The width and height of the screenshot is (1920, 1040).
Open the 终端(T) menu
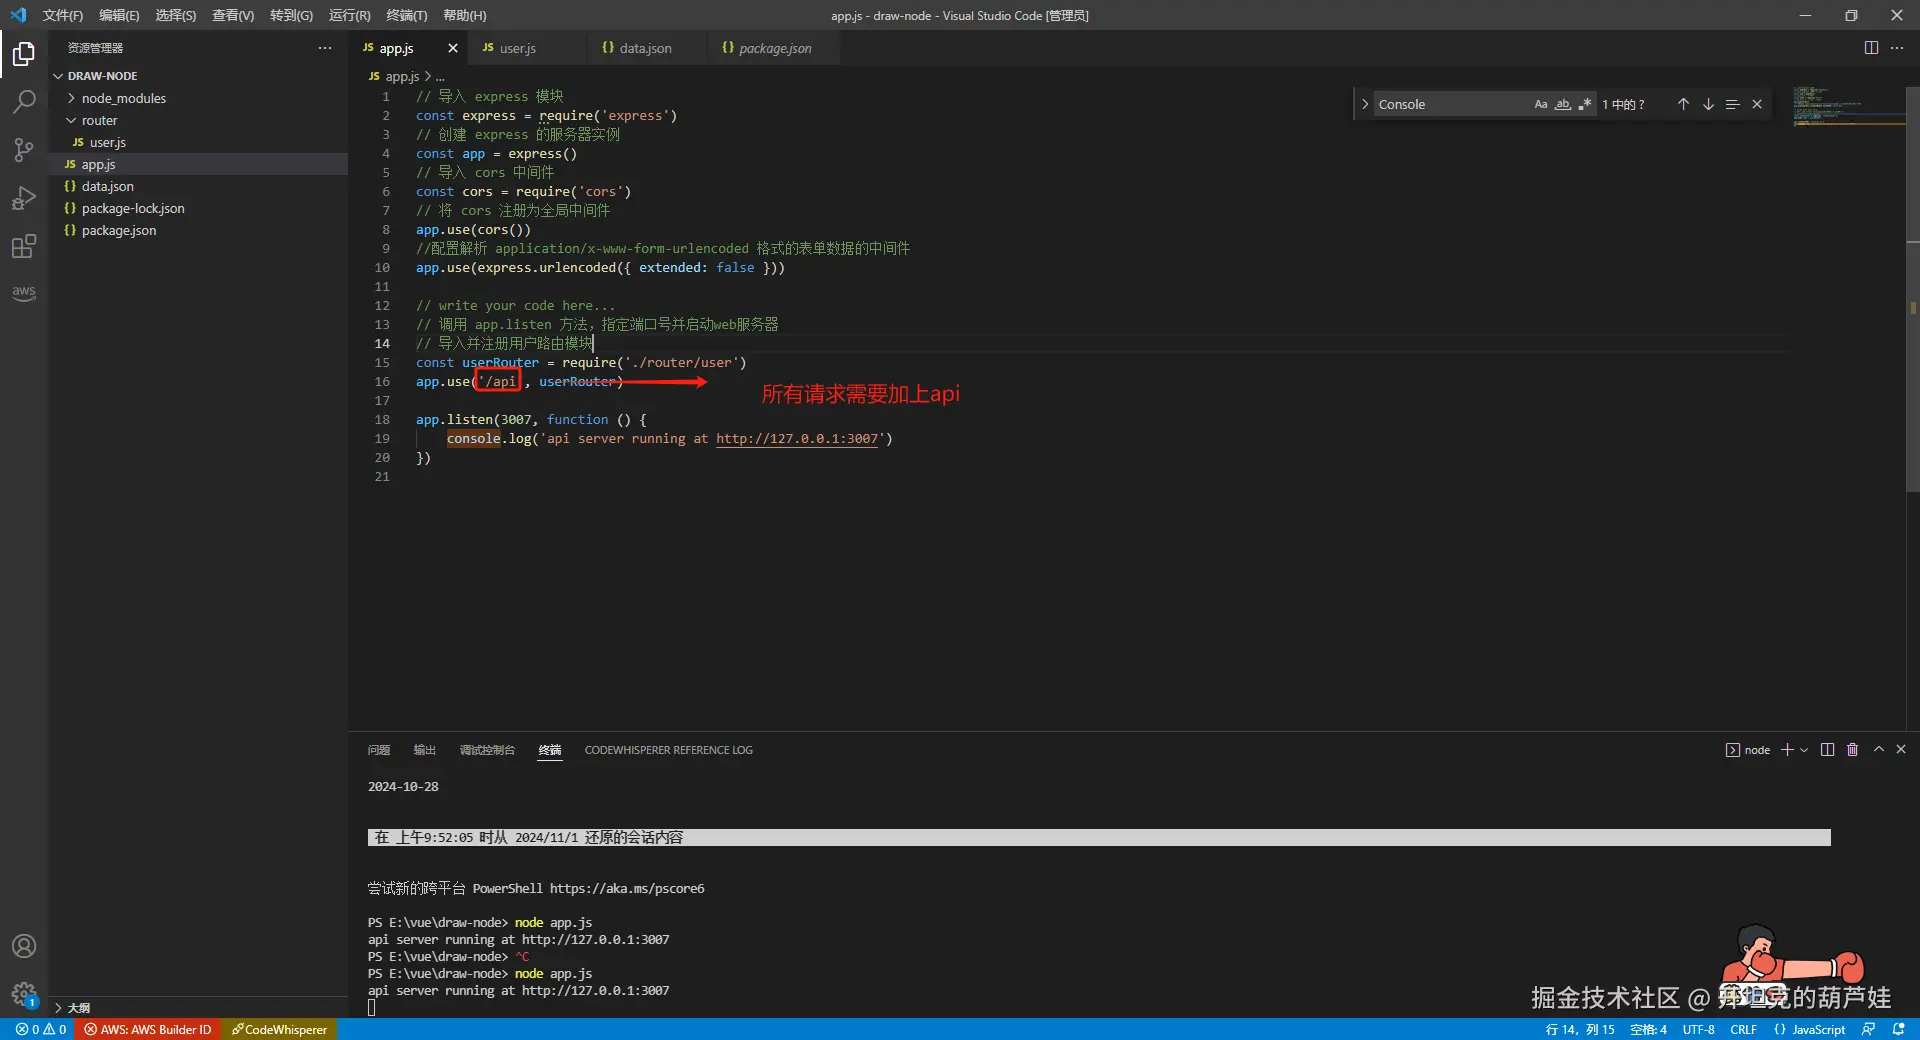[x=407, y=15]
